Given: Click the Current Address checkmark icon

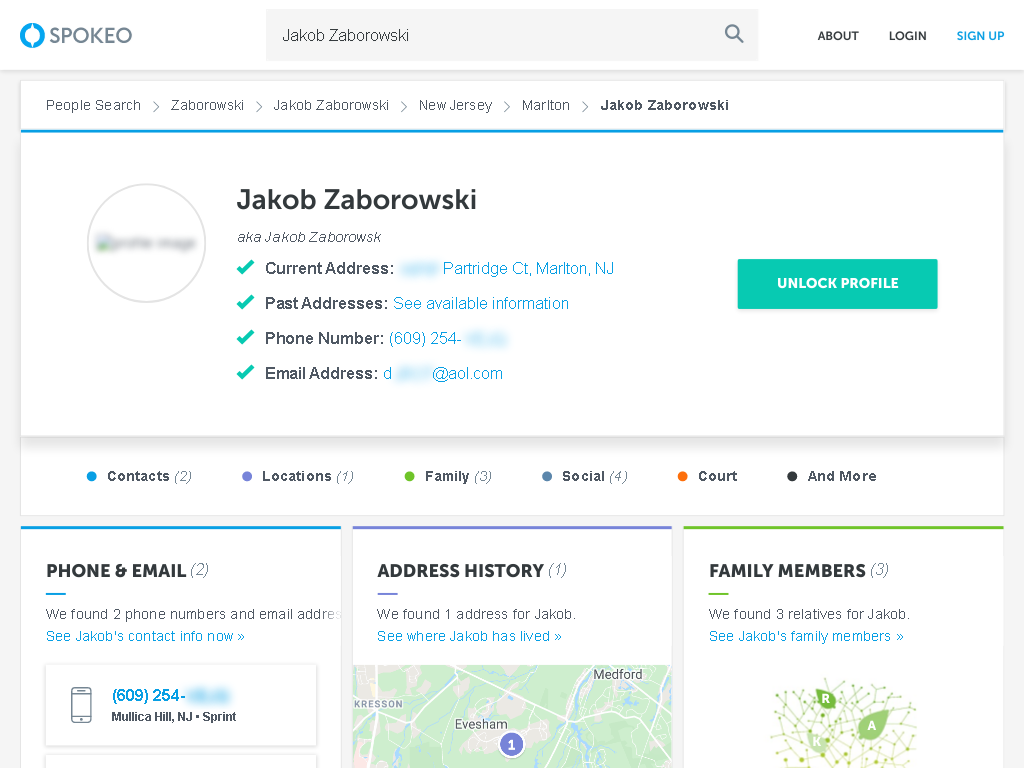Looking at the screenshot, I should click(x=245, y=268).
